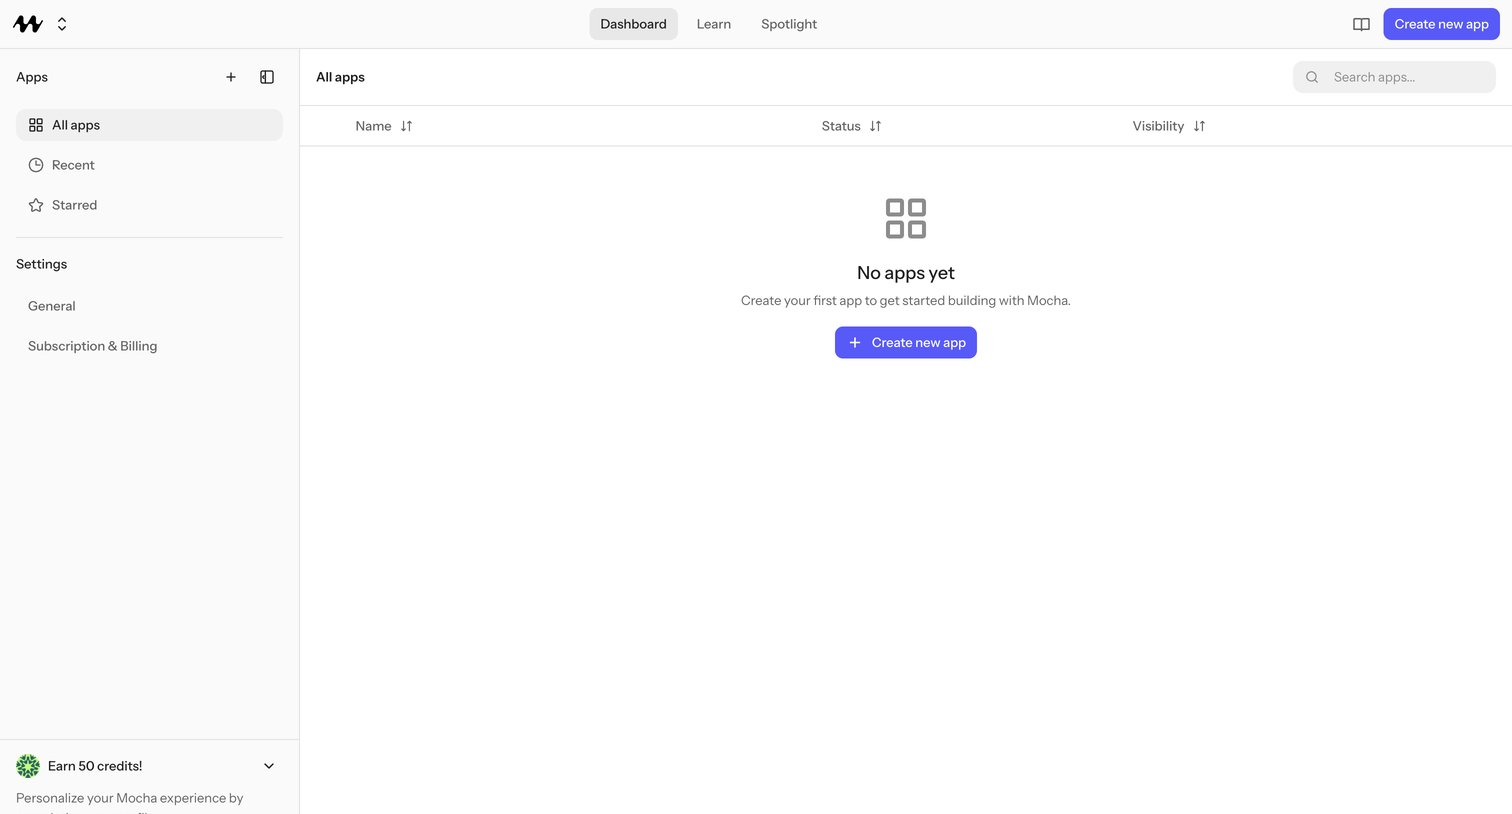Click the 'Create your first app' description text
This screenshot has height=814, width=1512.
[x=906, y=300]
